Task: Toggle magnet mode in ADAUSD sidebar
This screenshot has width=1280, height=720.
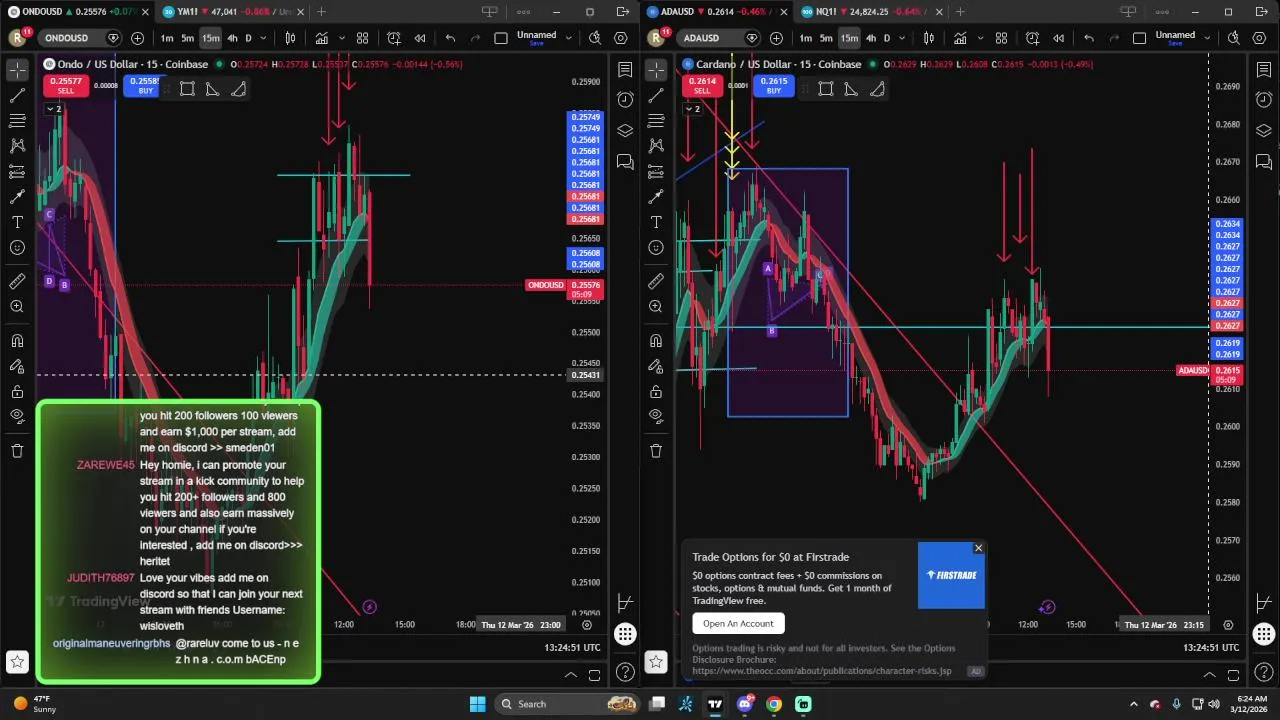Action: tap(656, 341)
